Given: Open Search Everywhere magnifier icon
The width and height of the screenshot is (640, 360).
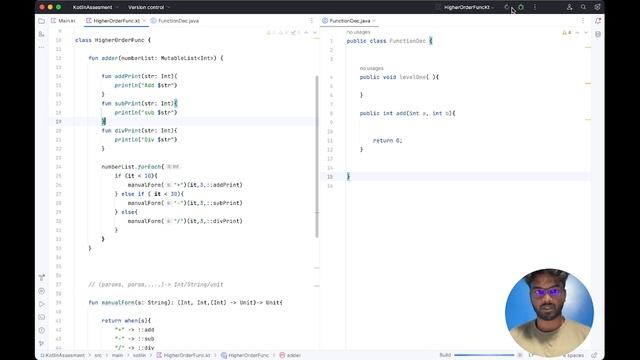Looking at the screenshot, I should (583, 7).
